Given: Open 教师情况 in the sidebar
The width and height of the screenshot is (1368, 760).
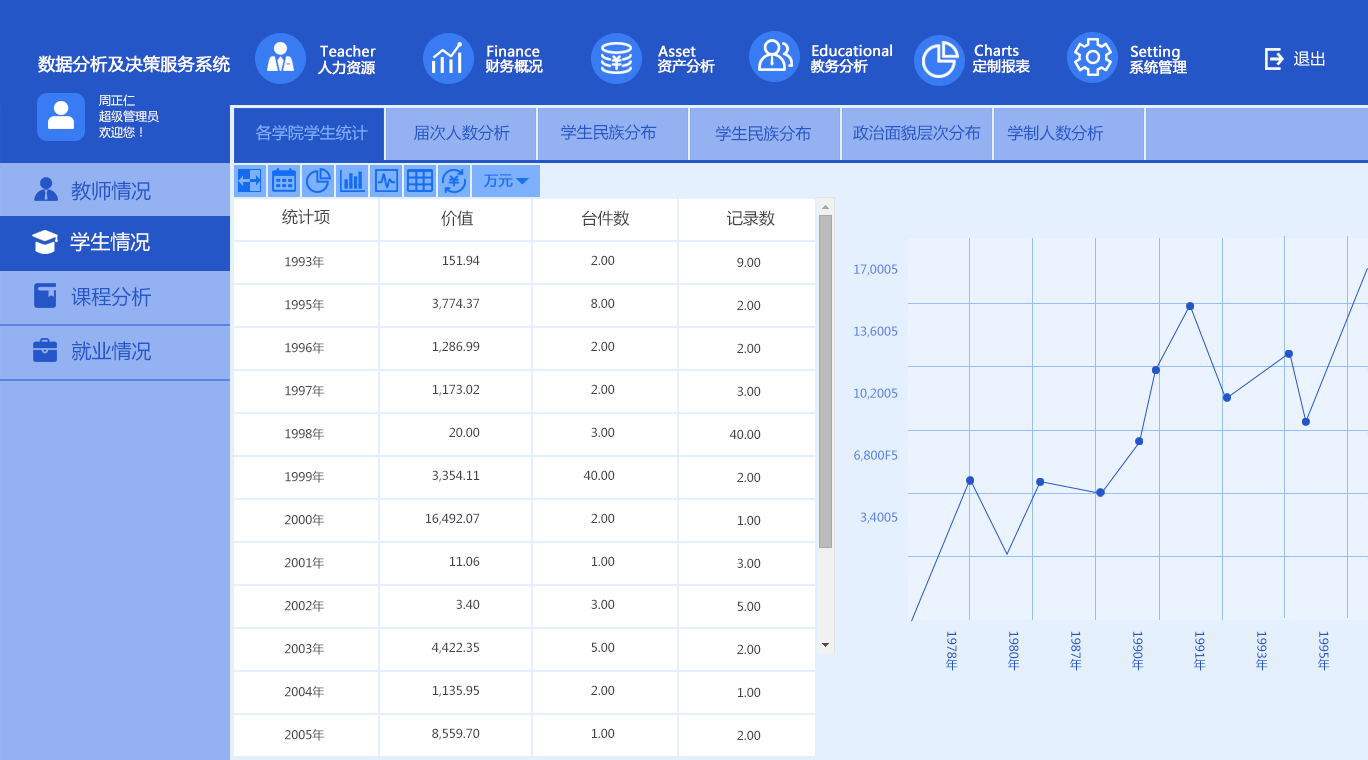Looking at the screenshot, I should pos(110,190).
